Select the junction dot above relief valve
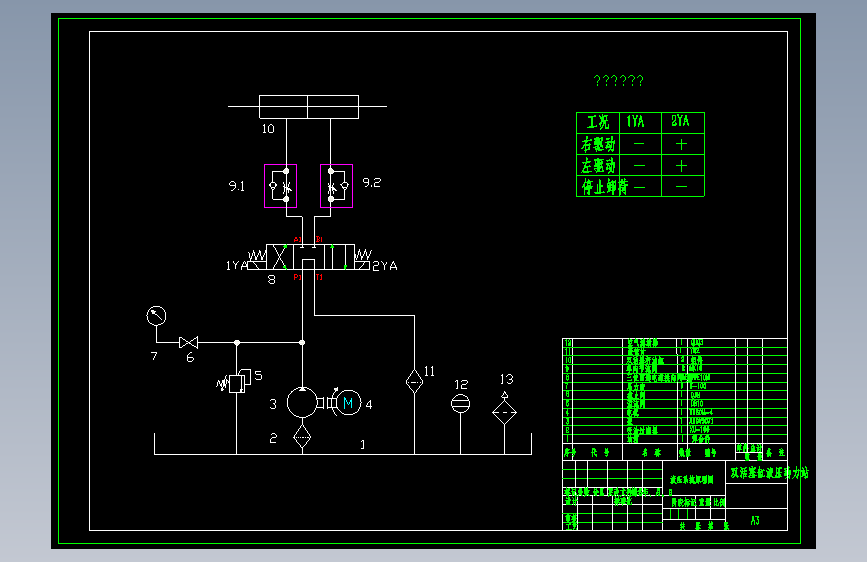The width and height of the screenshot is (867, 562). [x=237, y=342]
